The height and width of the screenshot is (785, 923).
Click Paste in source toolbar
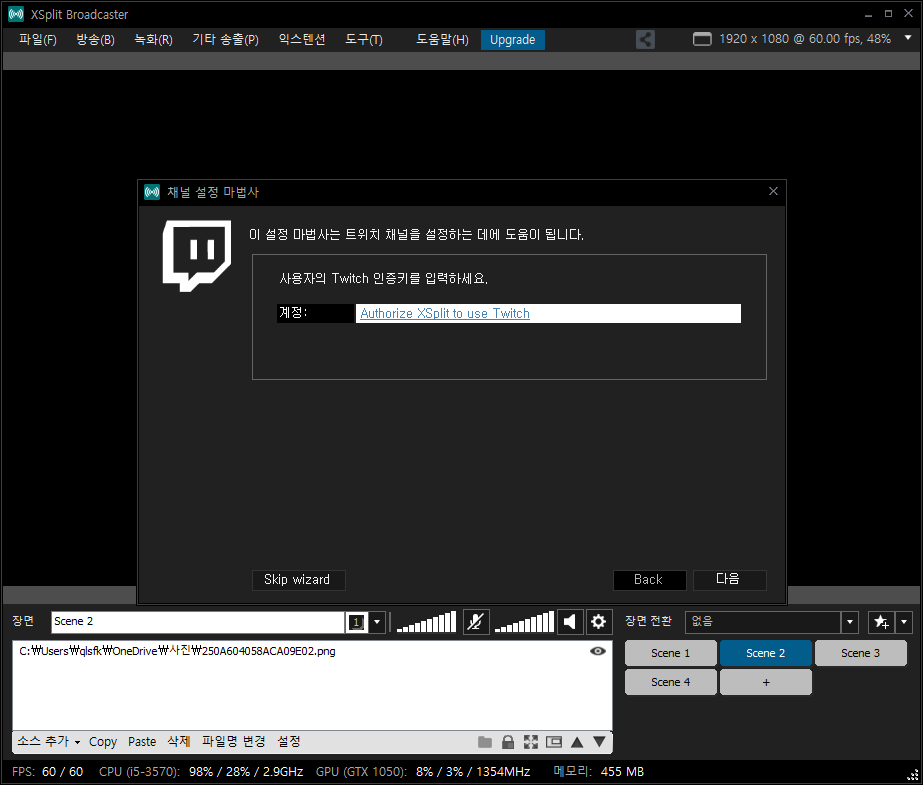tap(142, 741)
